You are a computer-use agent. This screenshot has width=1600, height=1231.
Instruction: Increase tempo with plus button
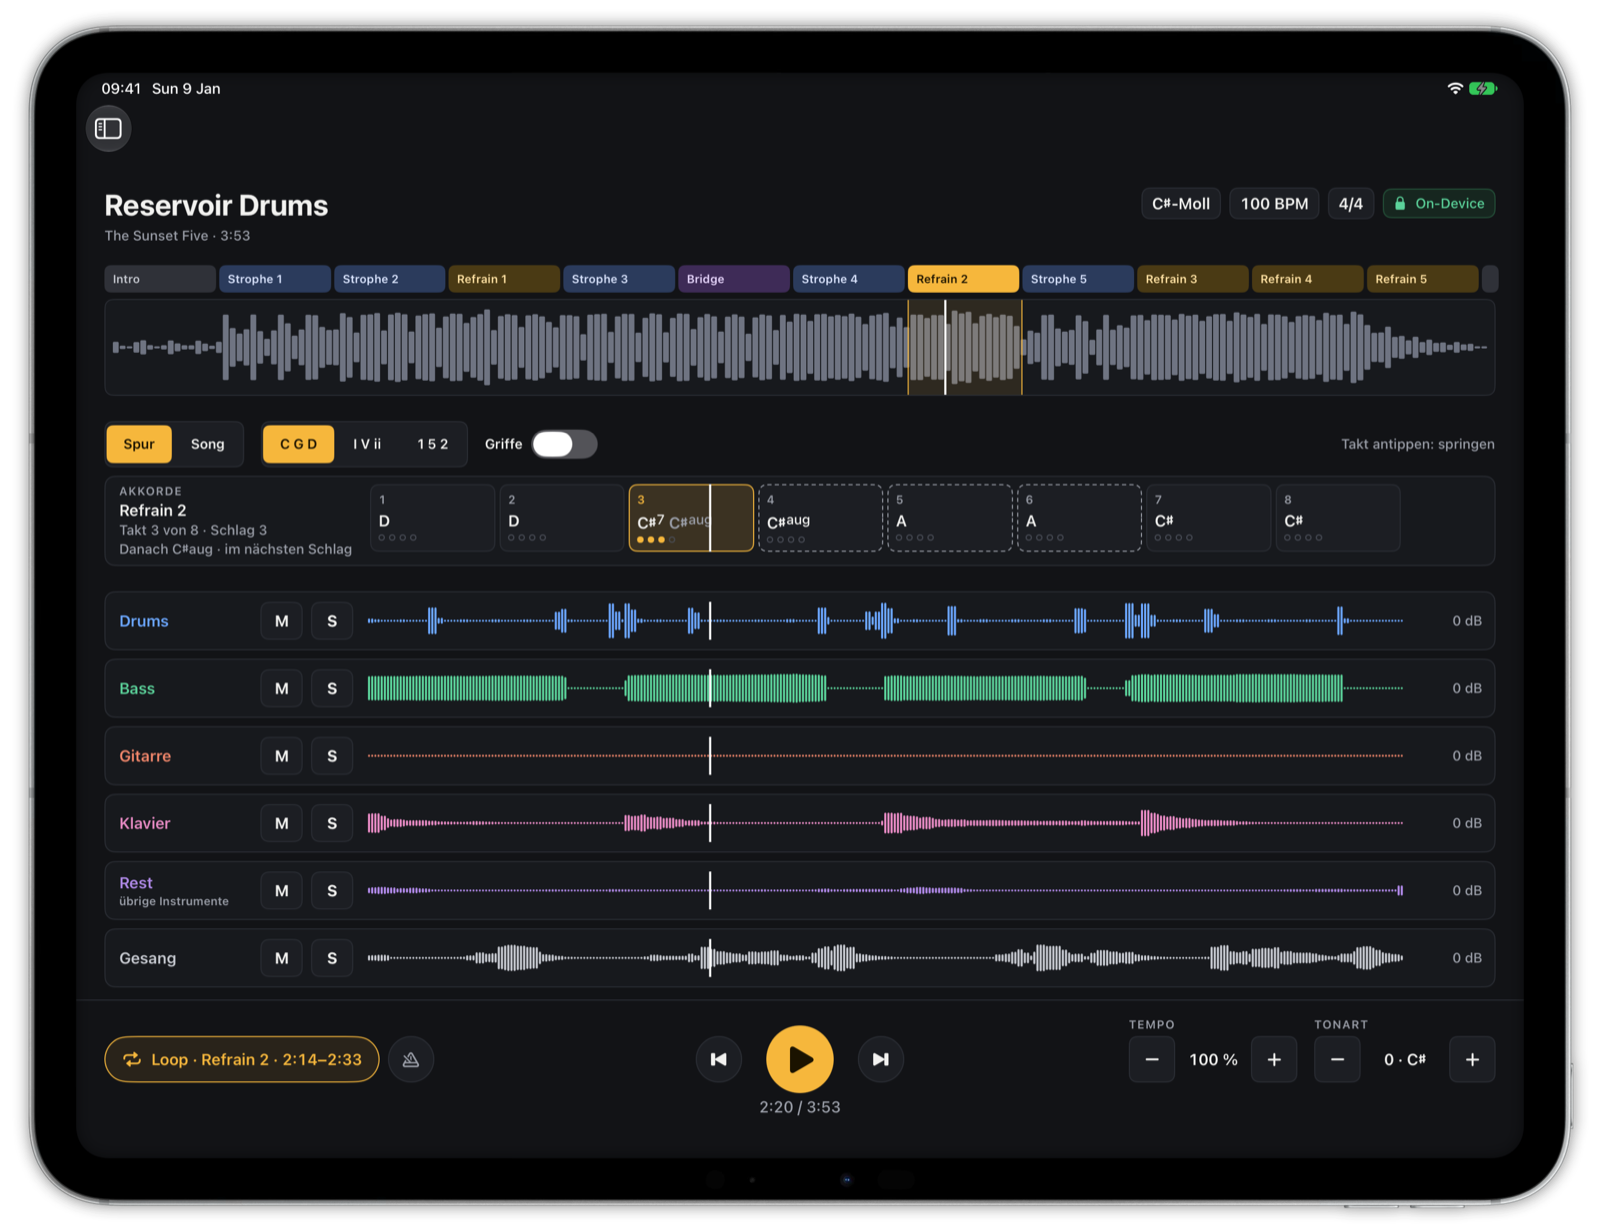pos(1274,1059)
